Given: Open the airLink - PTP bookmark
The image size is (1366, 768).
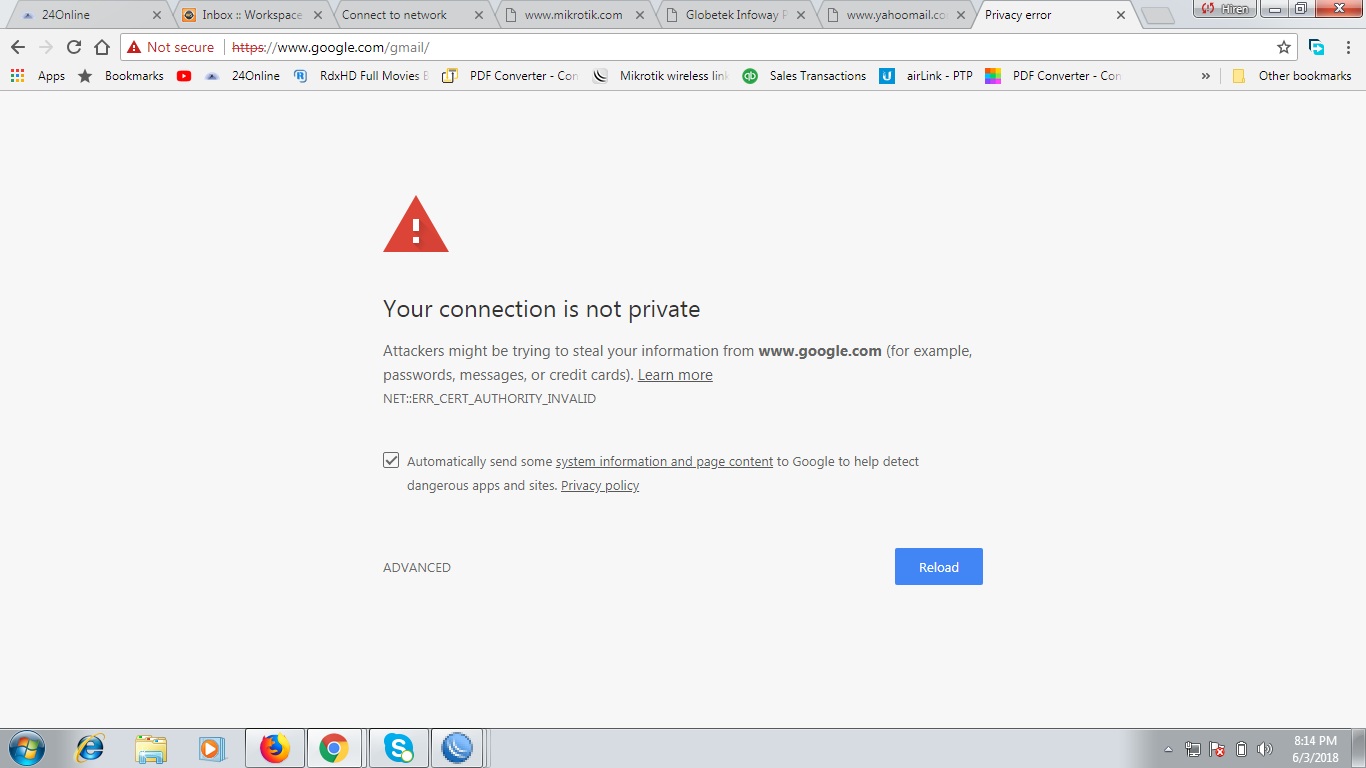Looking at the screenshot, I should click(926, 76).
